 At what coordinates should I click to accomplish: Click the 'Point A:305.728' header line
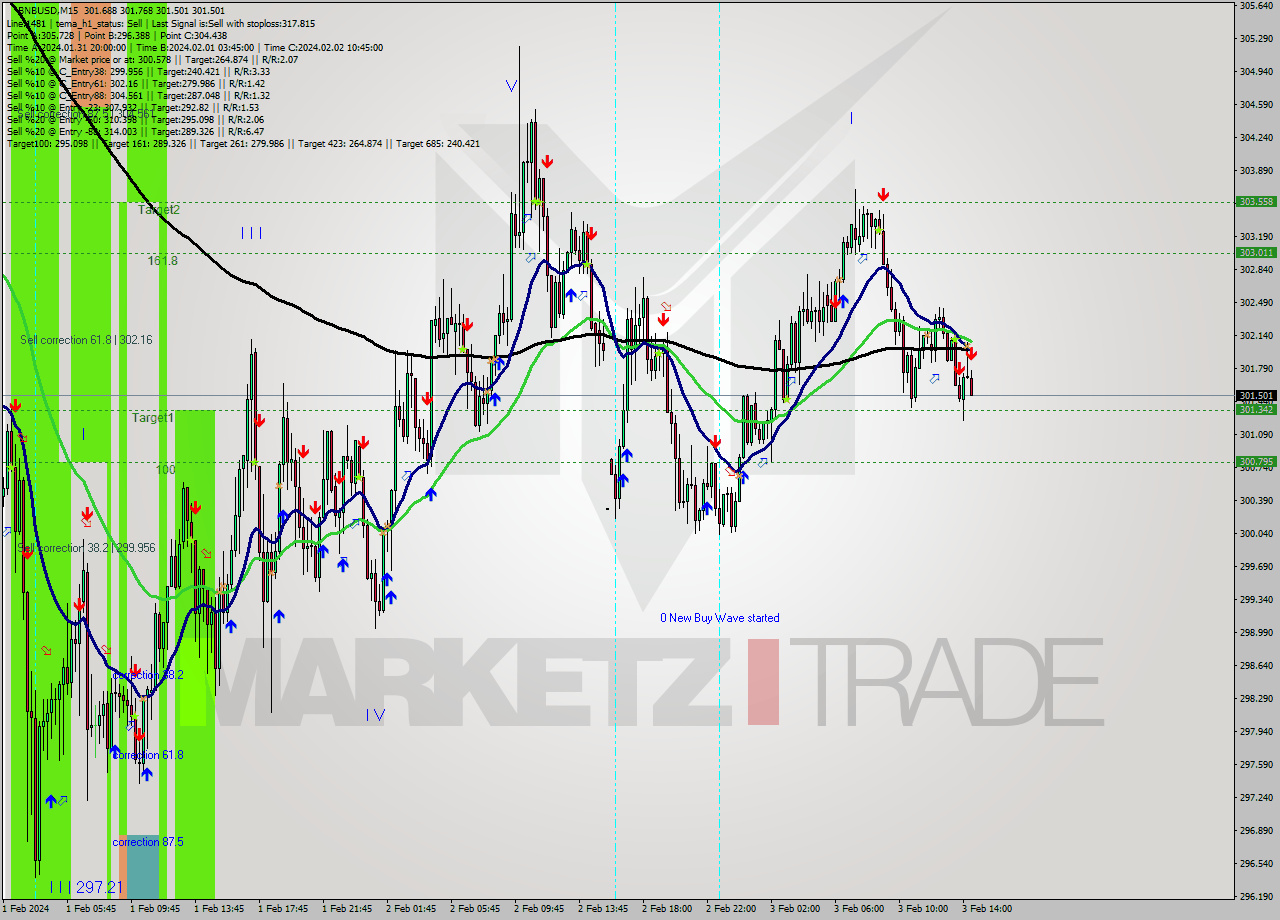coord(117,35)
